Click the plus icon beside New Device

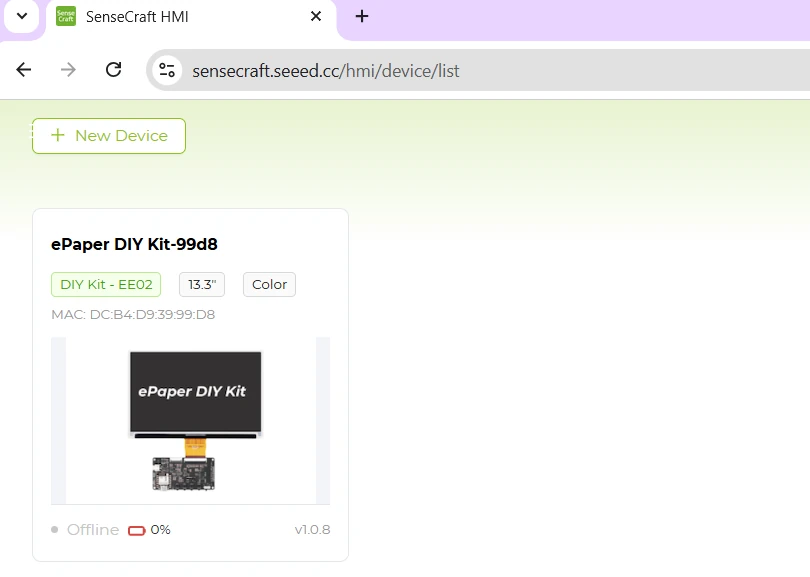(58, 136)
